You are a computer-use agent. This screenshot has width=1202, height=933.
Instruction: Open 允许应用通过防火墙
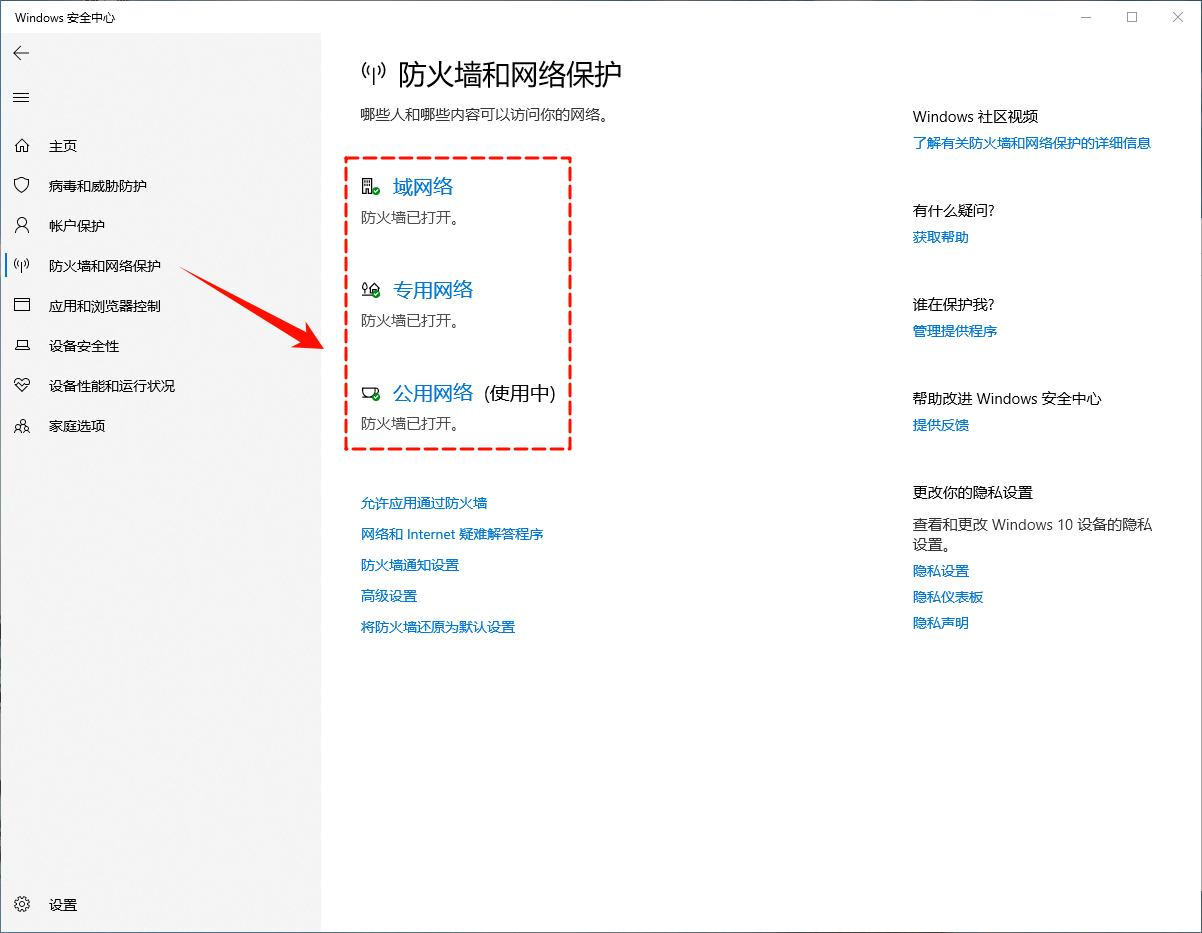[x=424, y=503]
